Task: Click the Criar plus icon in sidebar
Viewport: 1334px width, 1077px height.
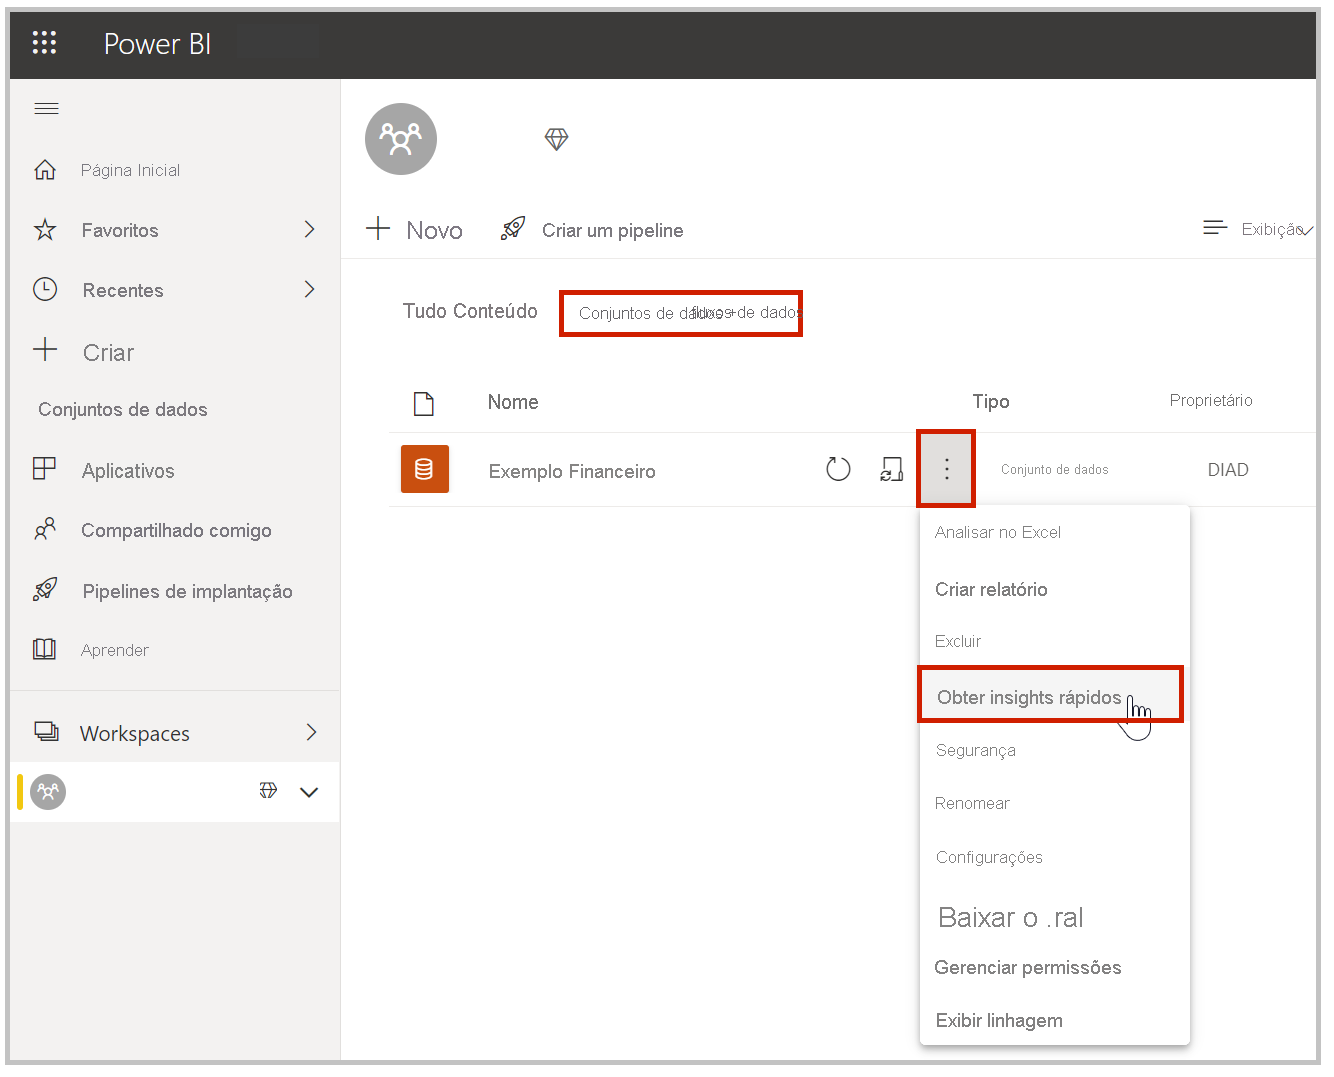Action: coord(45,350)
